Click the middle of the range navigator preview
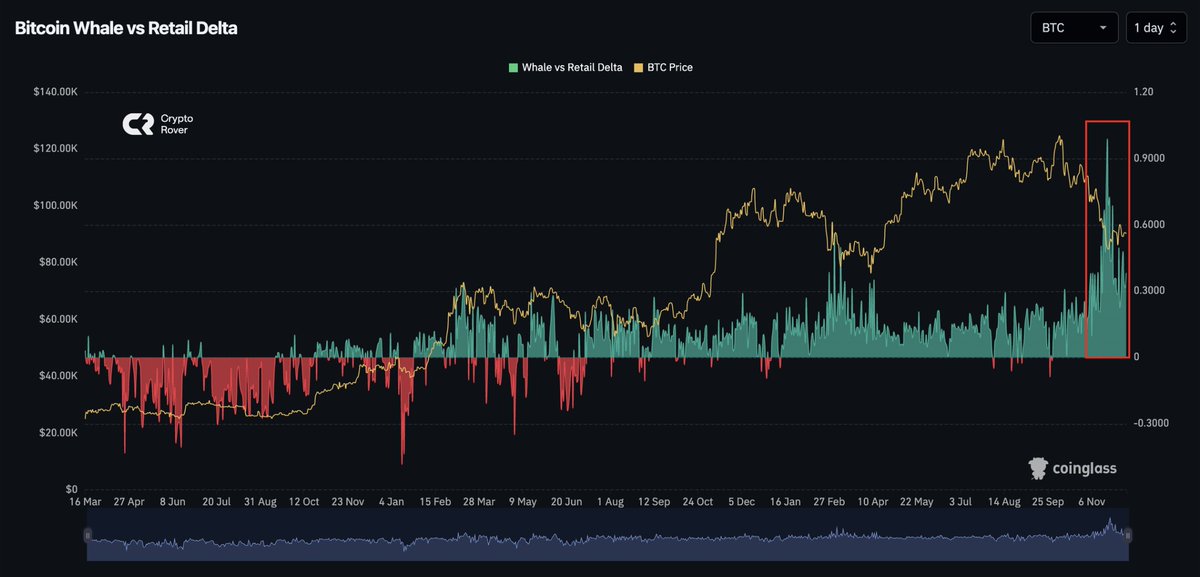1200x577 pixels. click(x=607, y=537)
